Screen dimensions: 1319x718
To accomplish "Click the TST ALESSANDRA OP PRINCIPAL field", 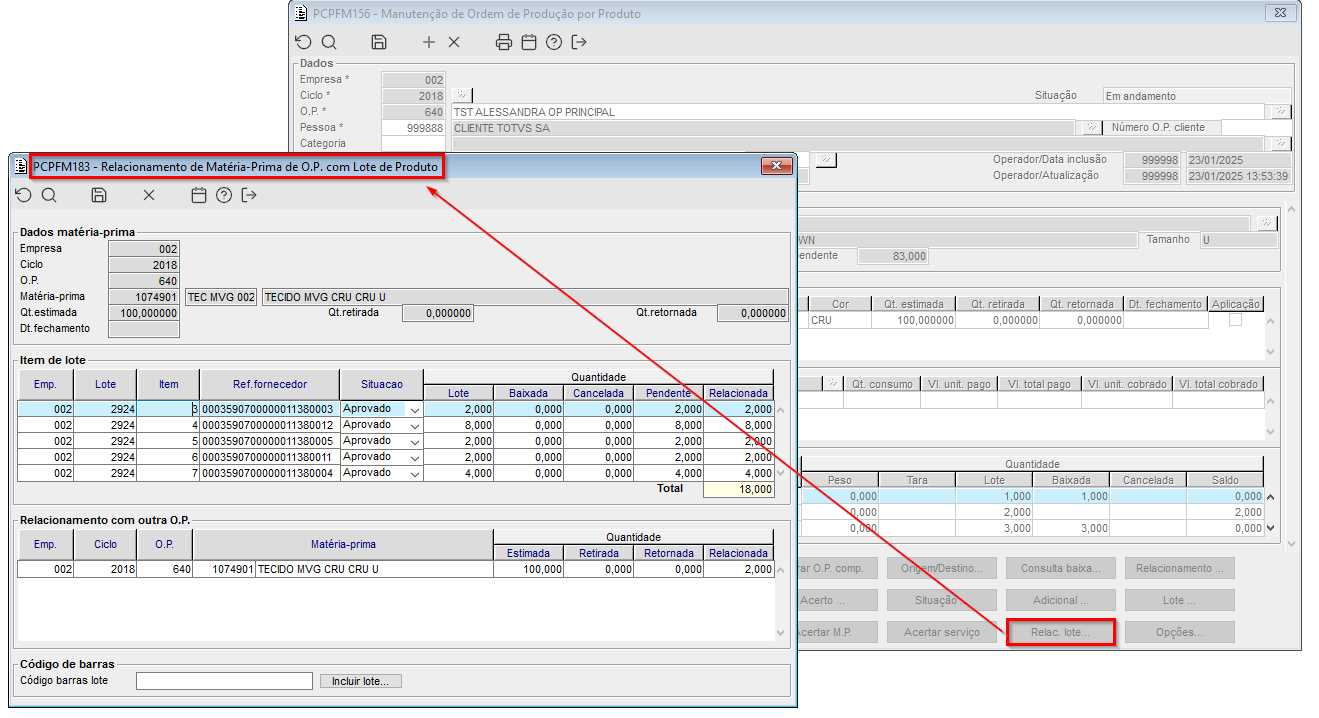I will point(860,112).
